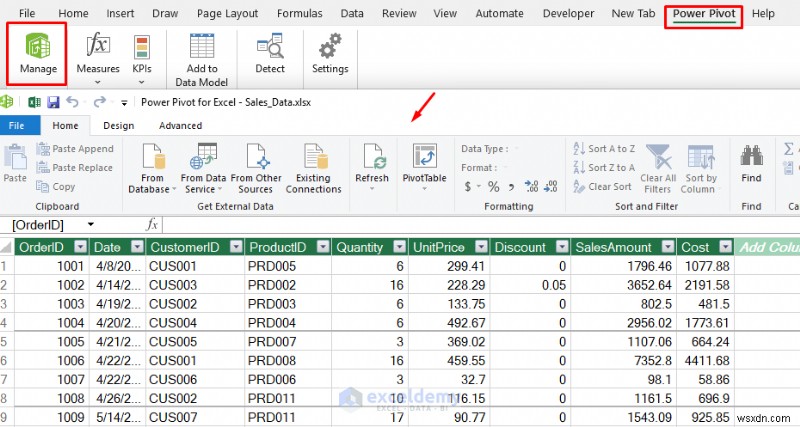Open UnitPrice column filter dropdown

coord(481,247)
